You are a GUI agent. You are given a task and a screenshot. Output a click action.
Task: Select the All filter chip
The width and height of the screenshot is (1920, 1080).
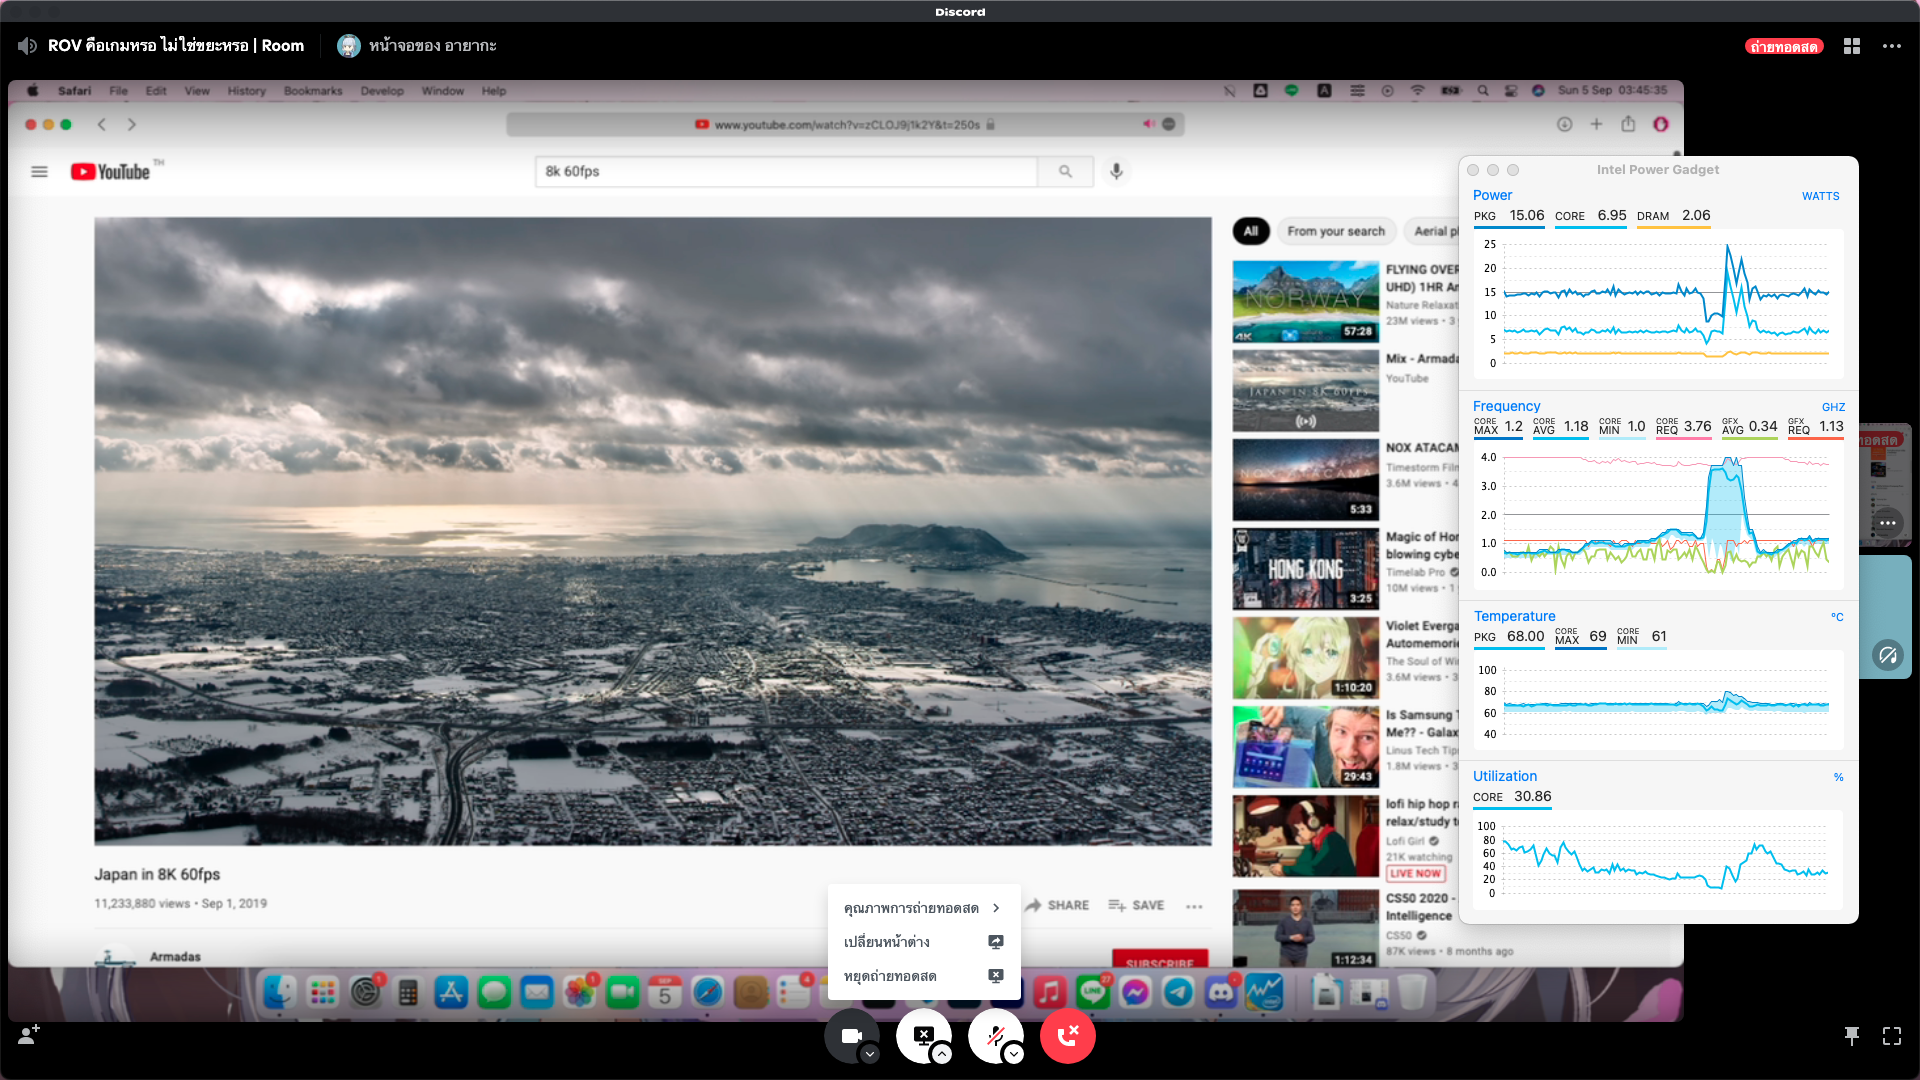(1250, 231)
